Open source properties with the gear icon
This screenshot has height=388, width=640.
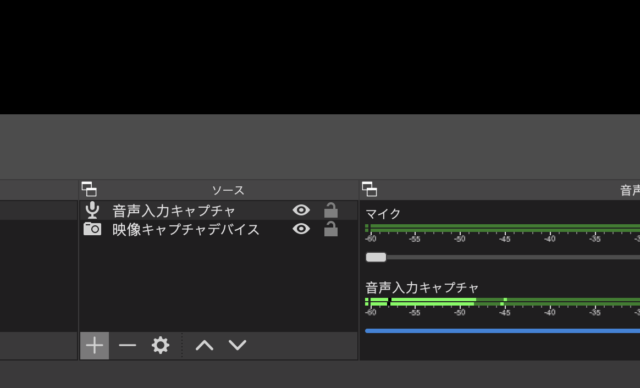click(x=160, y=346)
